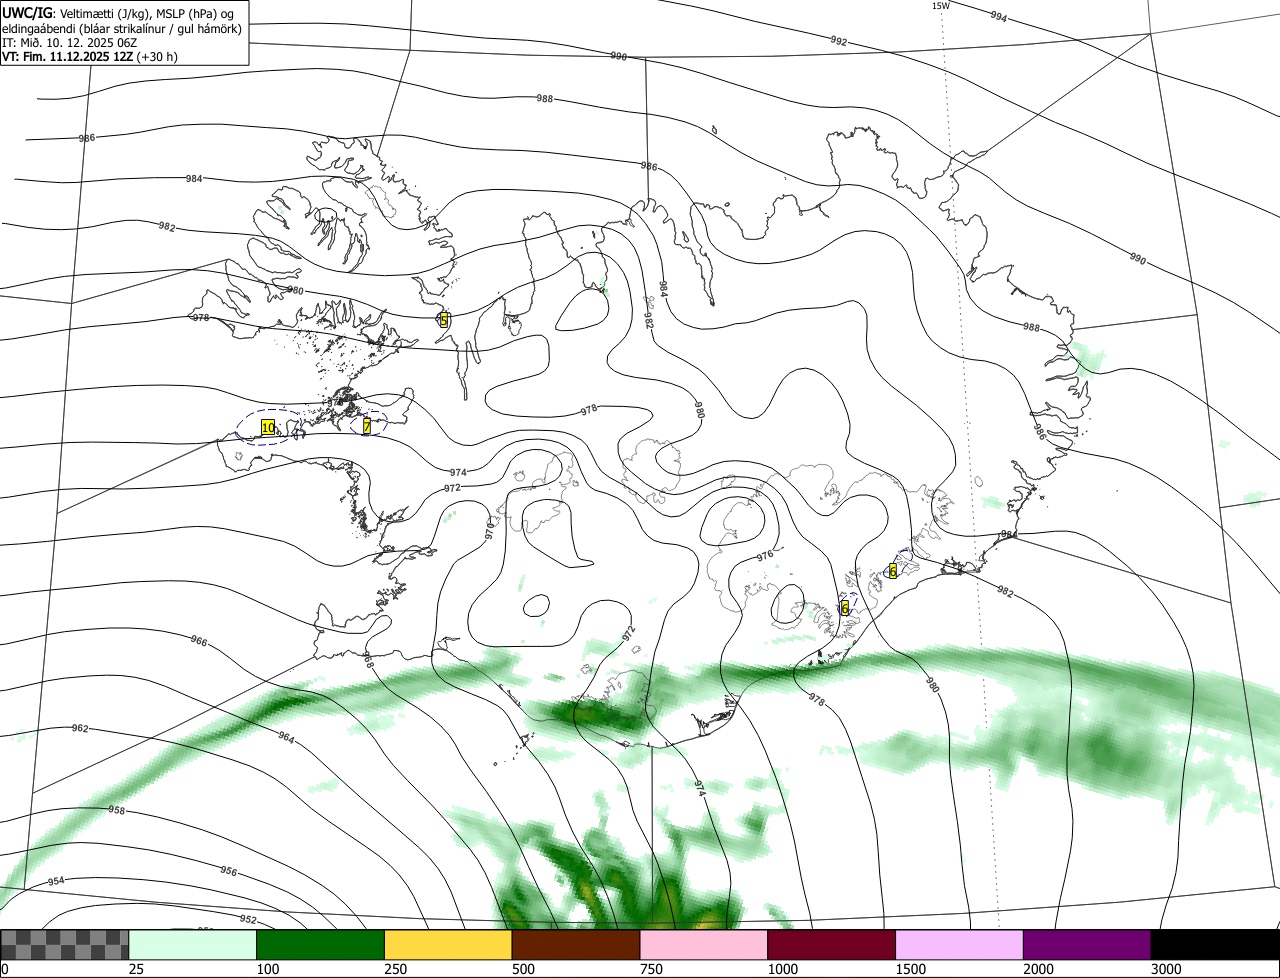Screen dimensions: 1280x978
Task: Click the 994 isobar label
Action: click(998, 17)
